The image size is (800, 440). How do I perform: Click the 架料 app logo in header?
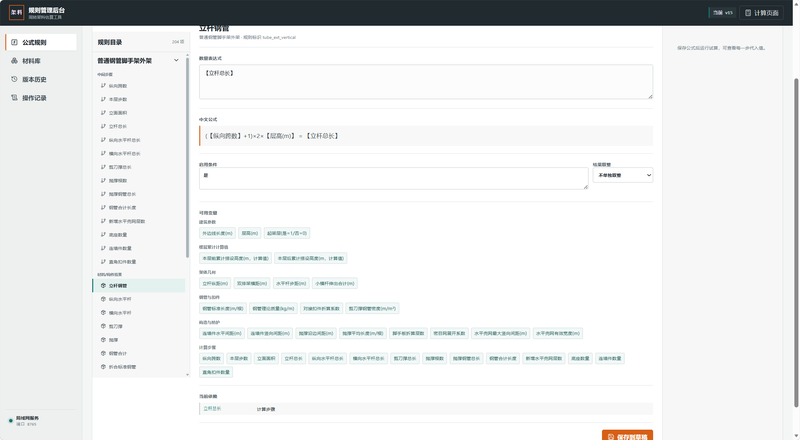(x=16, y=12)
